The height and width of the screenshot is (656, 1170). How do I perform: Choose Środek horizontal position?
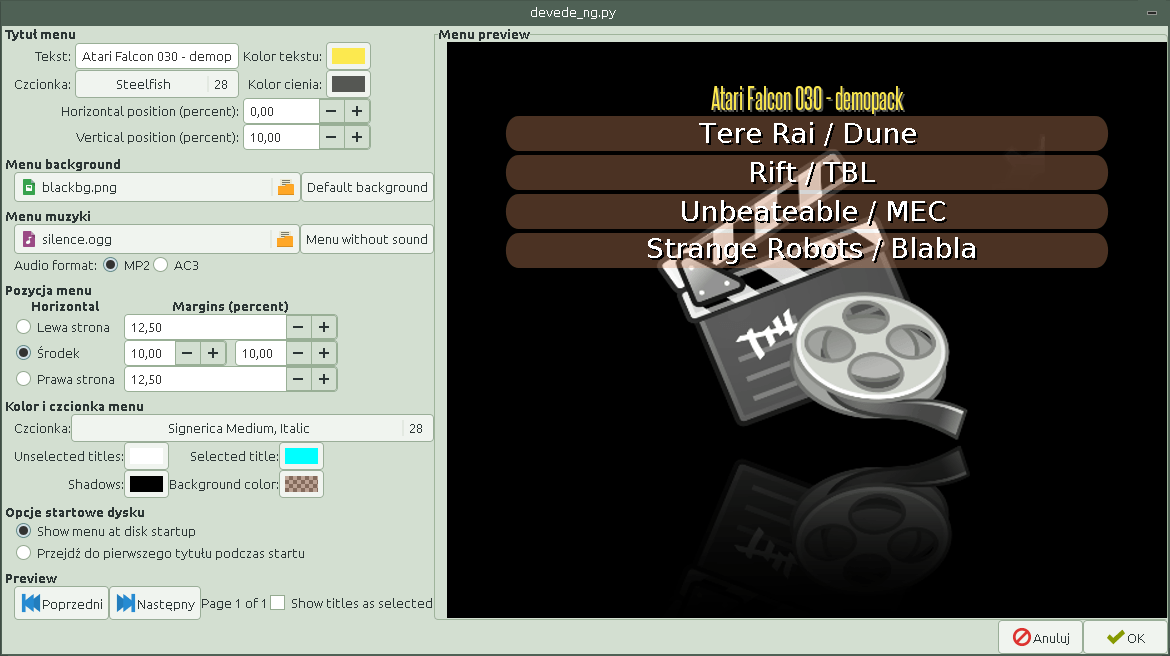point(24,353)
